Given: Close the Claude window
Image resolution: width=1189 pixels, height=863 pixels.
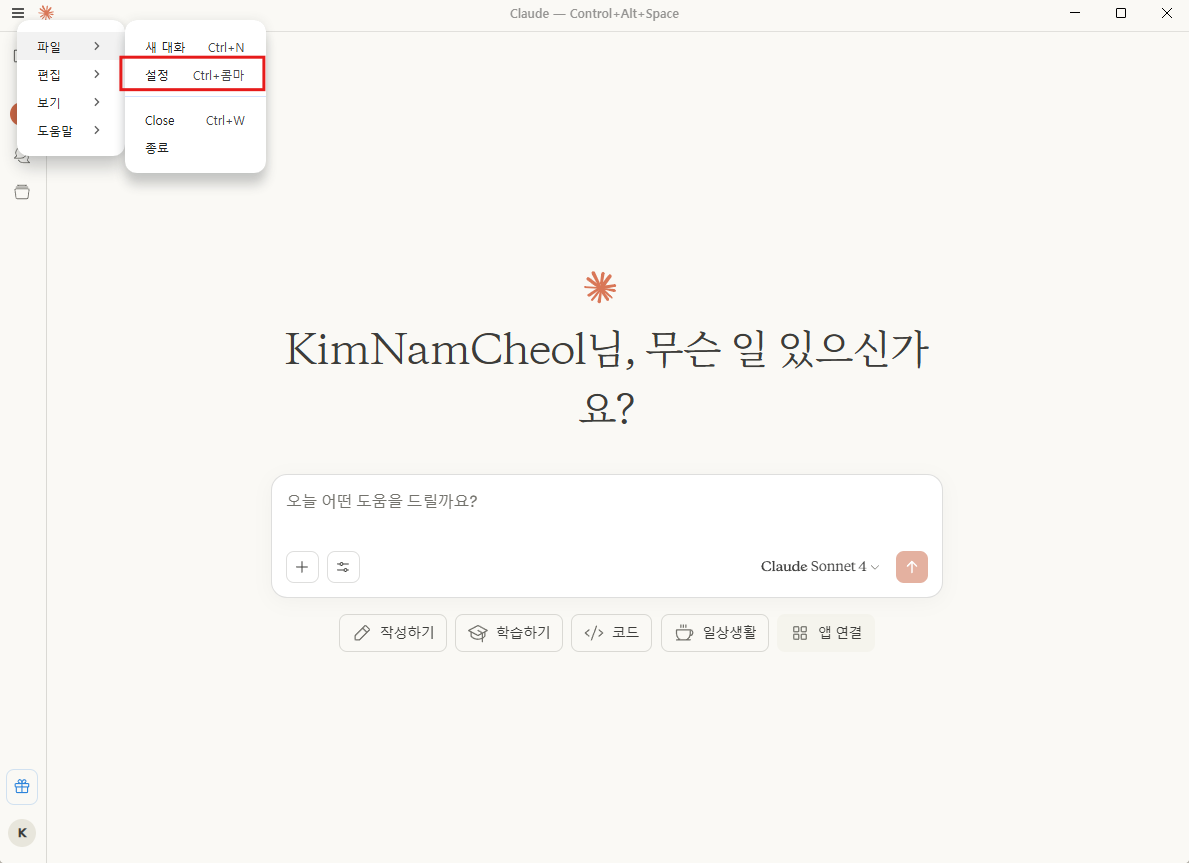Looking at the screenshot, I should [1167, 13].
